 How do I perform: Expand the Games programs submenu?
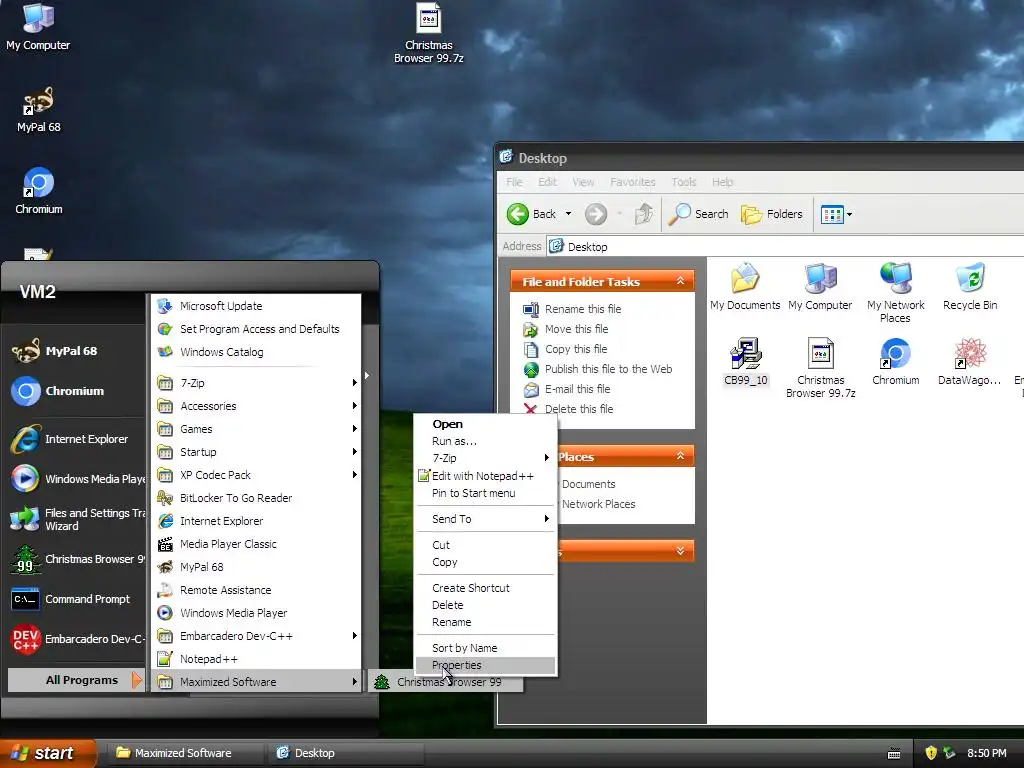click(x=257, y=429)
